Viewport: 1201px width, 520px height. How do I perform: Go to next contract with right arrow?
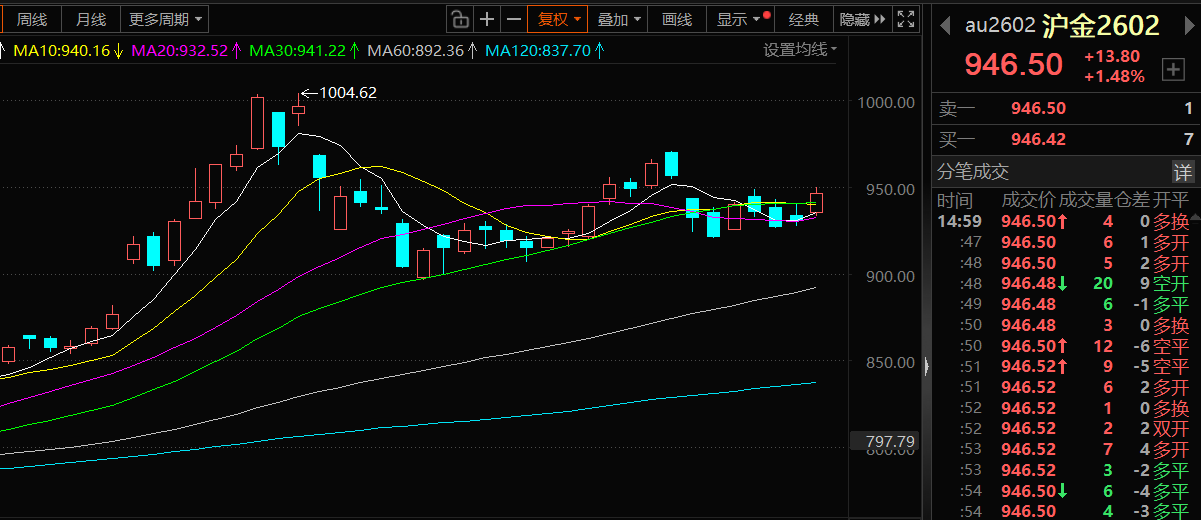coord(1185,25)
